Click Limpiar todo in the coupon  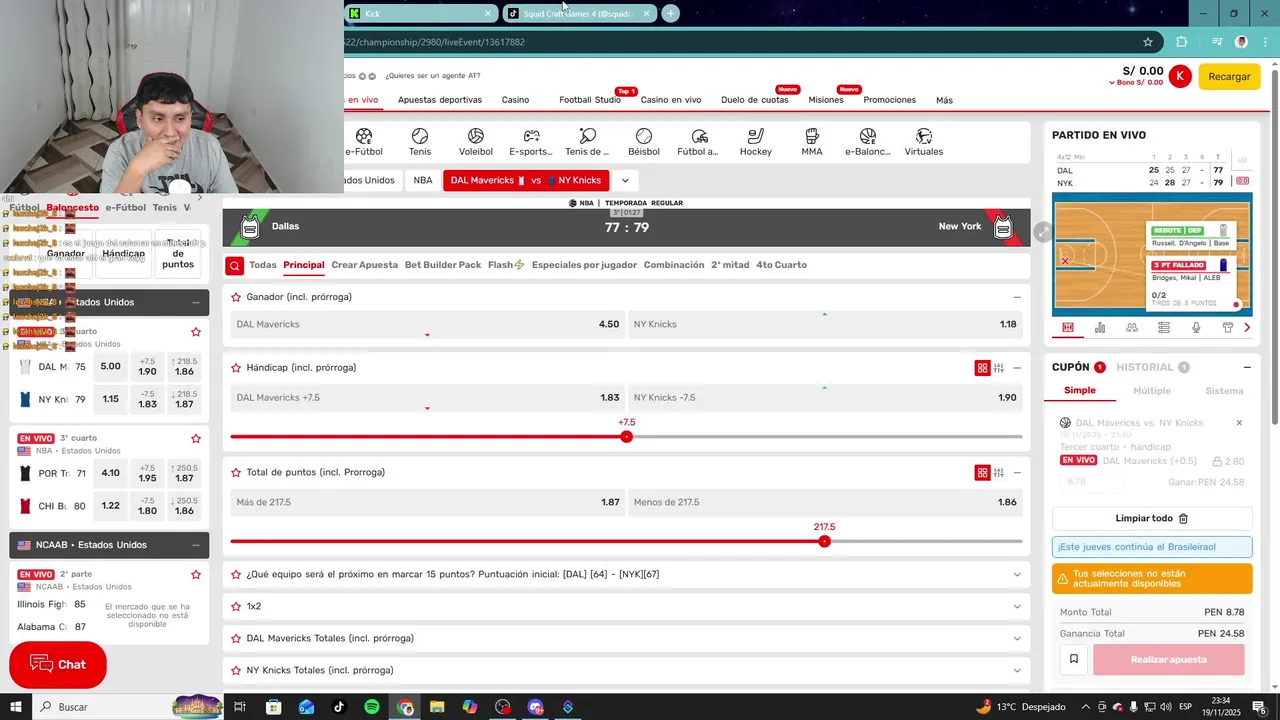[1152, 518]
